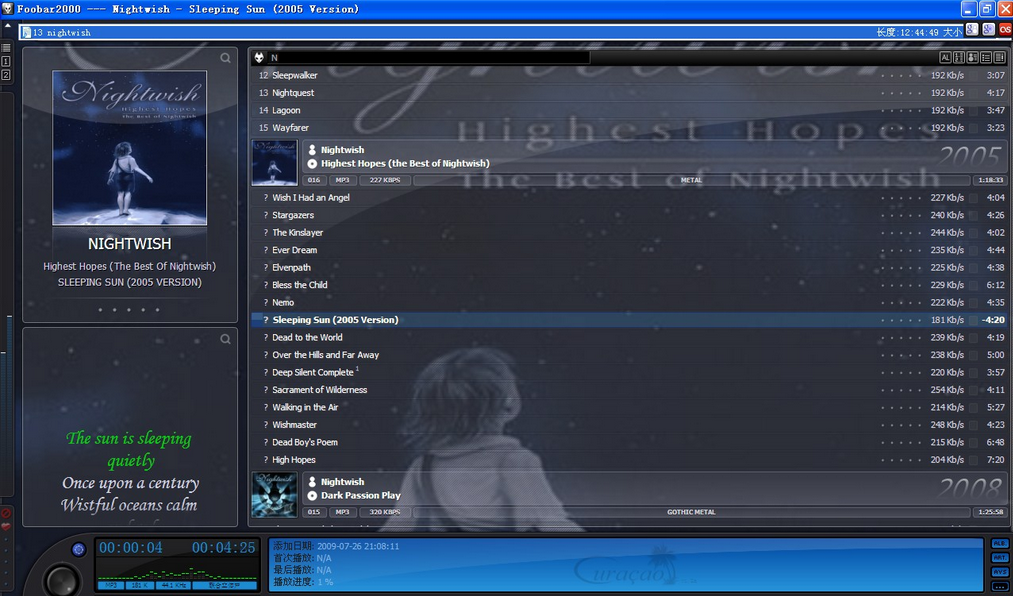Click the ALB button at bottom right
This screenshot has width=1013, height=596.
[999, 544]
